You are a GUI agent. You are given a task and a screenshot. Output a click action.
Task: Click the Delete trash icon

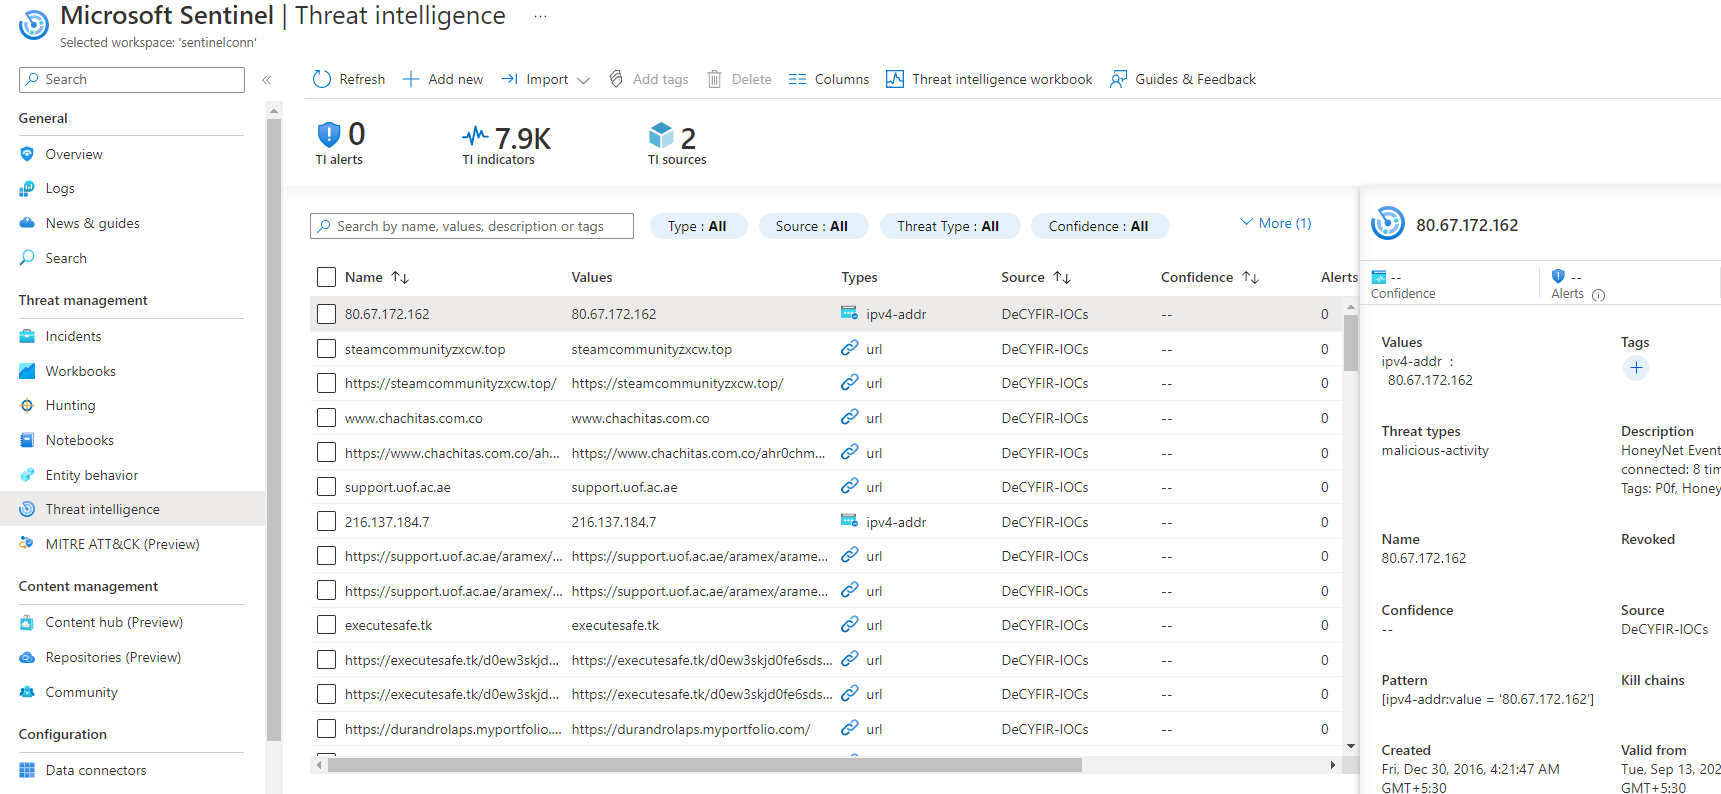tap(714, 79)
